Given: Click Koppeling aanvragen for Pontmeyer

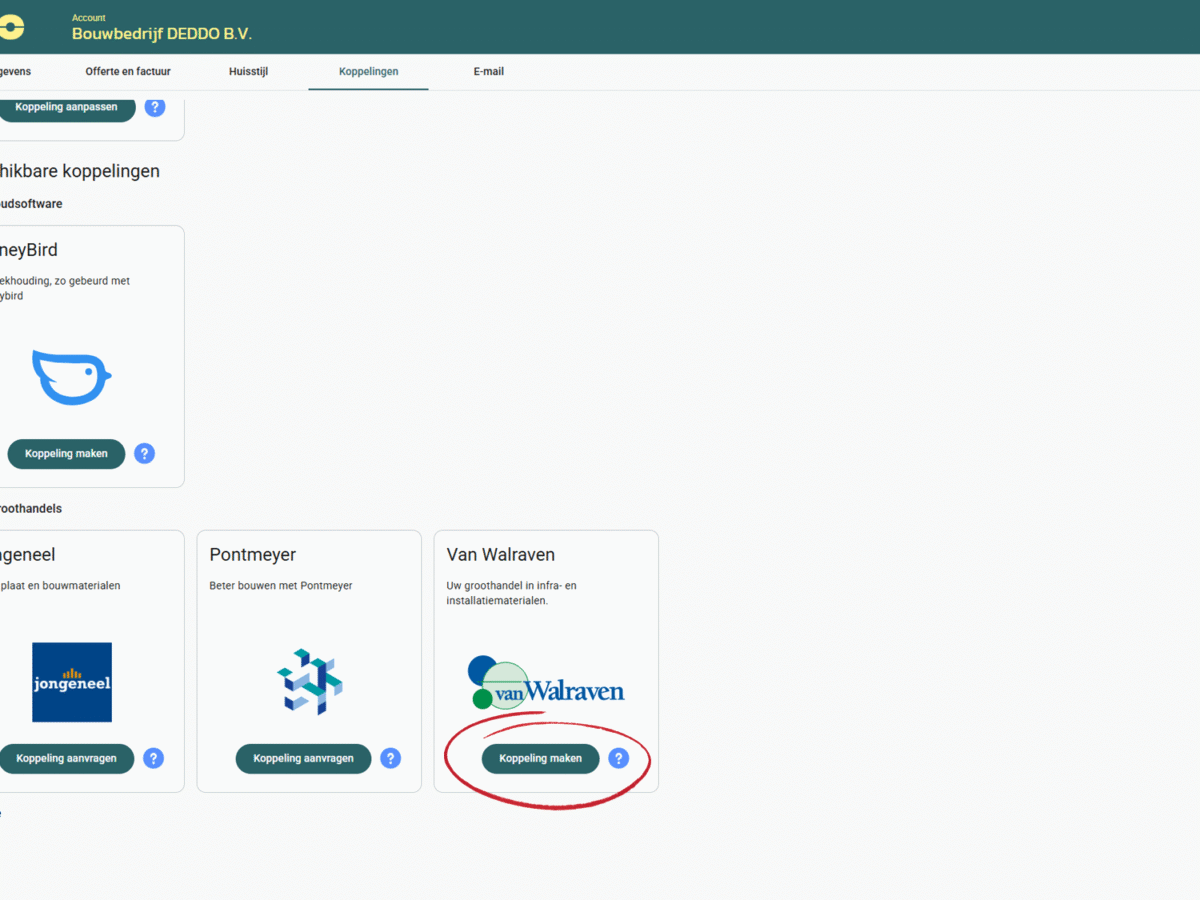Looking at the screenshot, I should [x=303, y=758].
